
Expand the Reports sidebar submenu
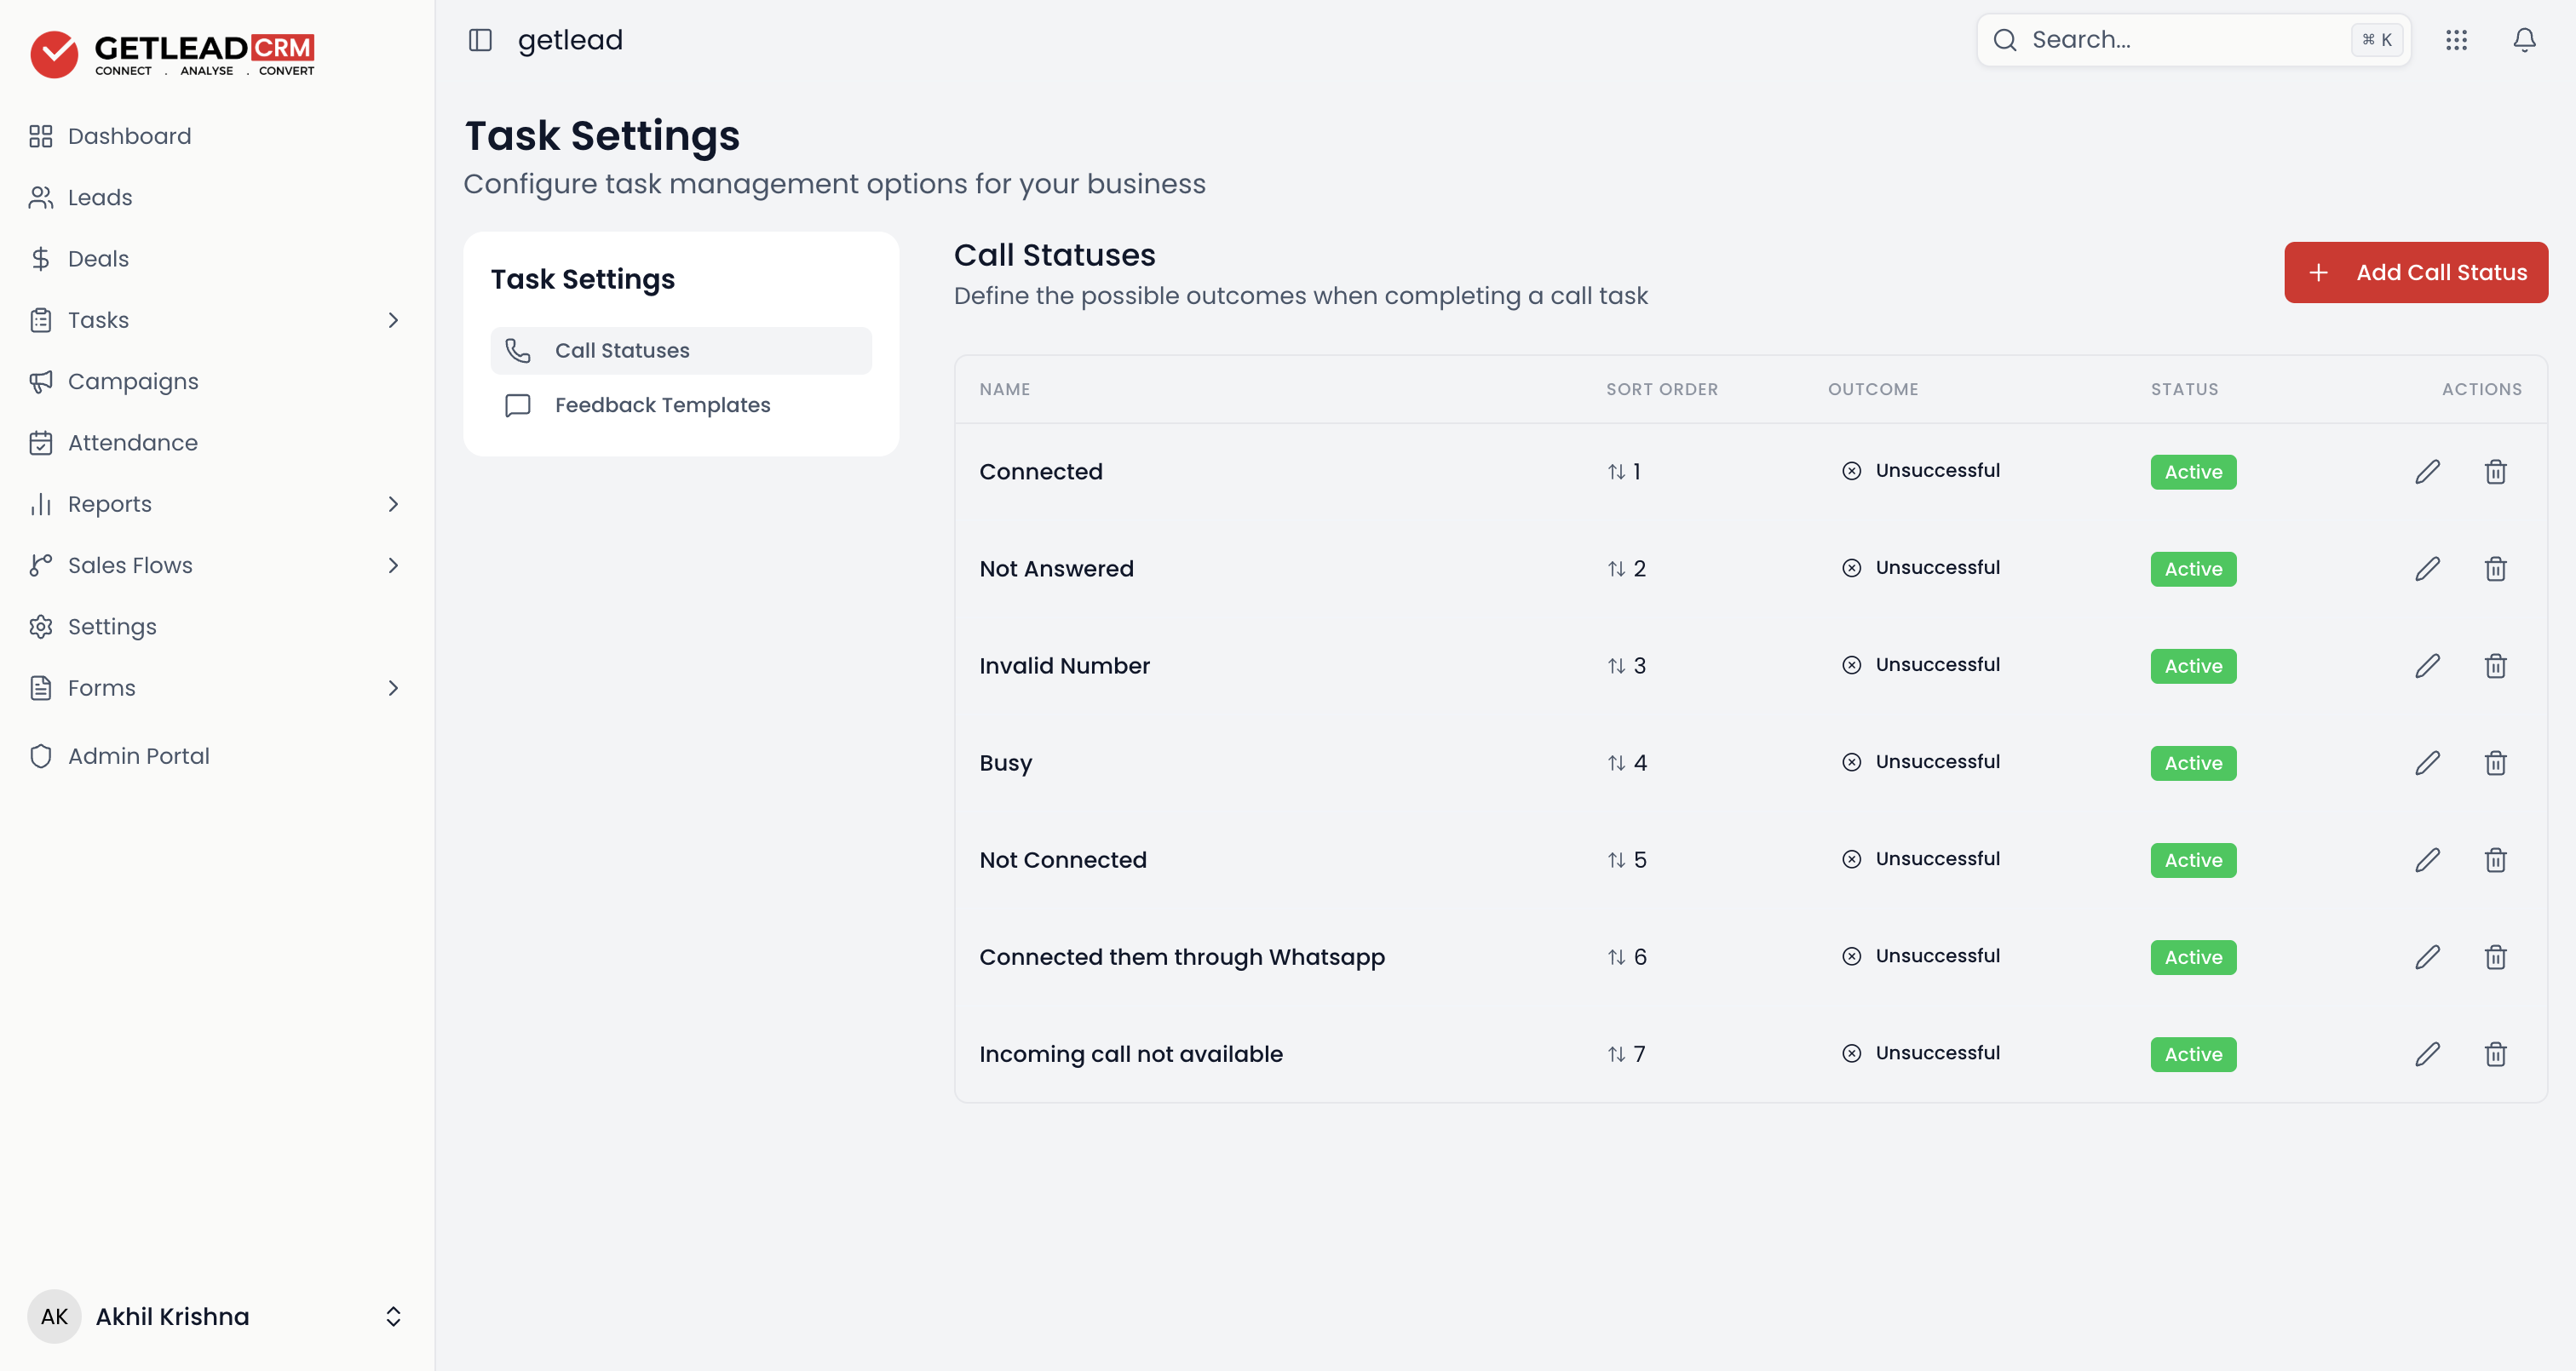coord(393,504)
